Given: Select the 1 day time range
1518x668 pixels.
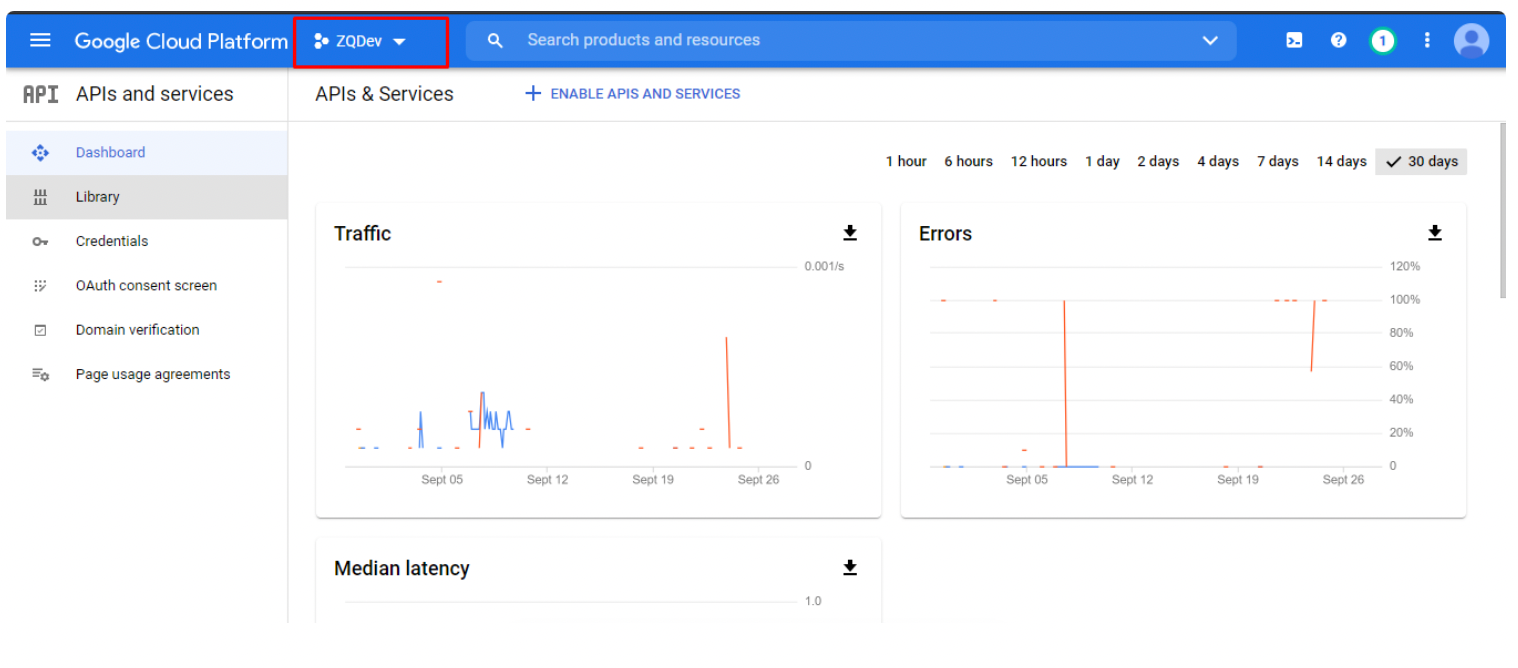Looking at the screenshot, I should [x=1102, y=162].
